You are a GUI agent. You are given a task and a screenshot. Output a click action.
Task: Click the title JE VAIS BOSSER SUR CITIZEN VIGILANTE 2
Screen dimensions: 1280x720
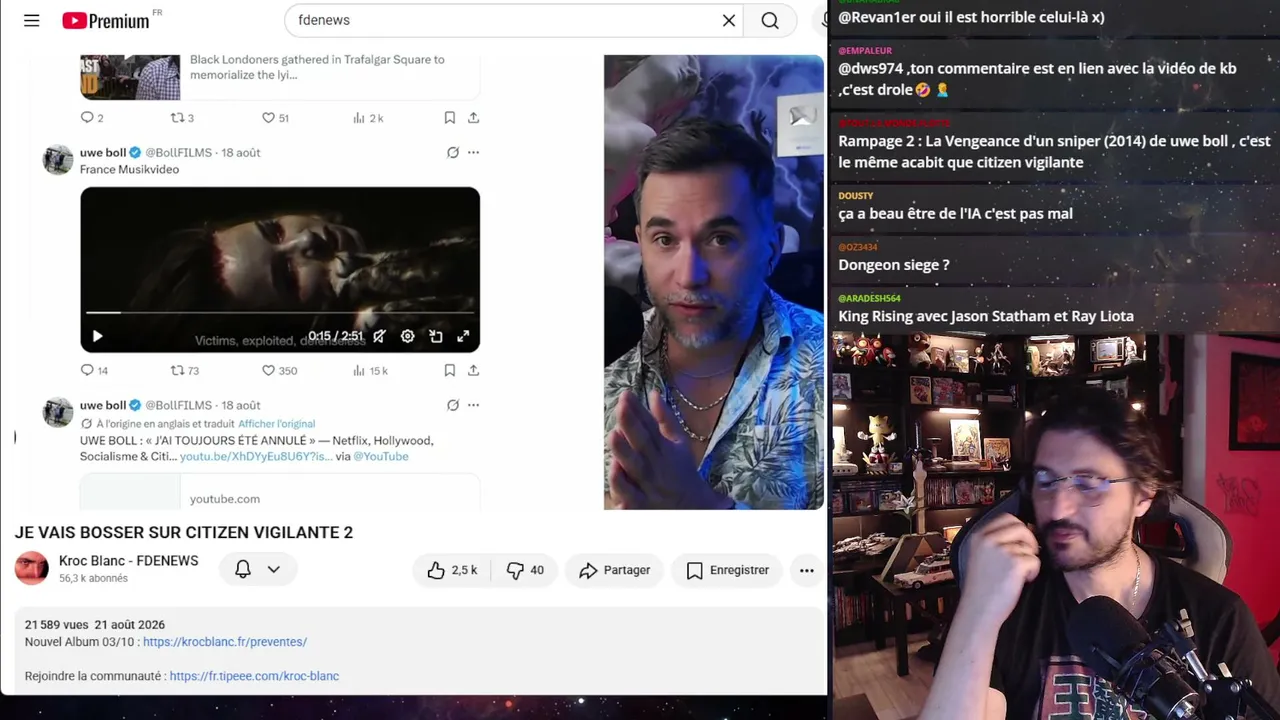[184, 533]
